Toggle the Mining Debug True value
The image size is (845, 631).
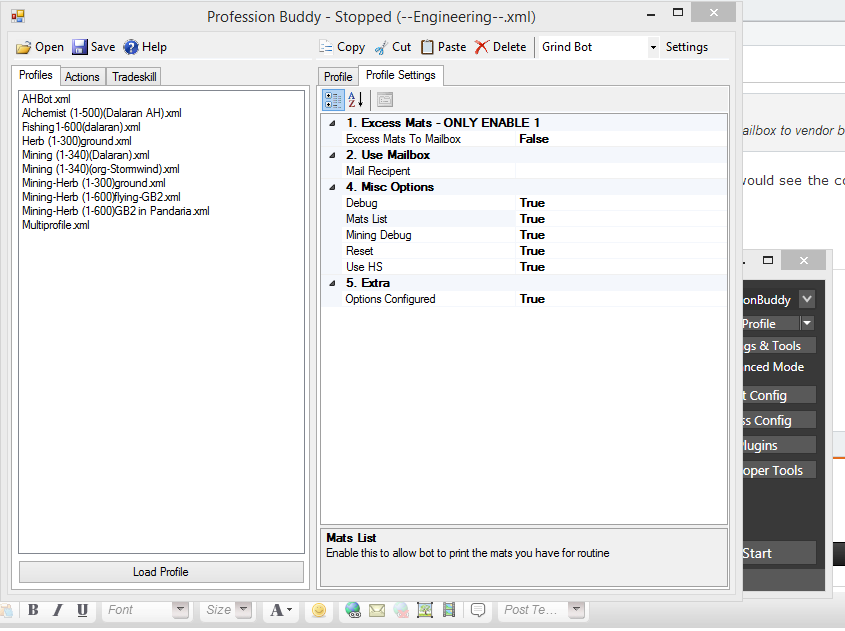[x=621, y=235]
